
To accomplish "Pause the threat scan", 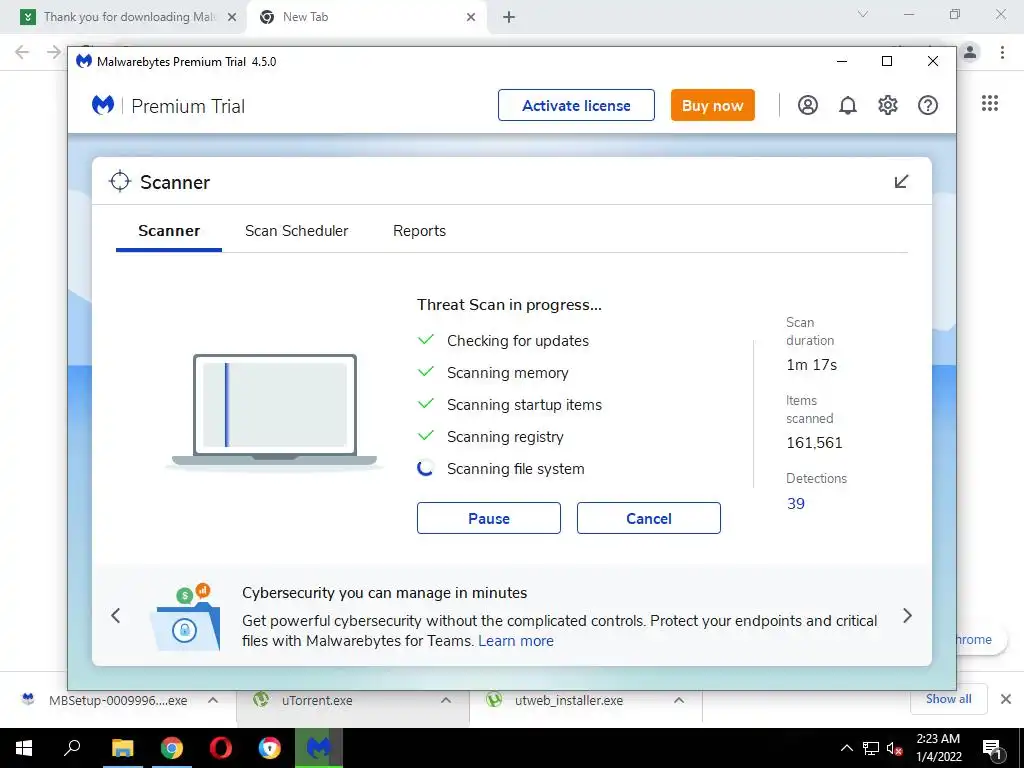I will click(488, 518).
